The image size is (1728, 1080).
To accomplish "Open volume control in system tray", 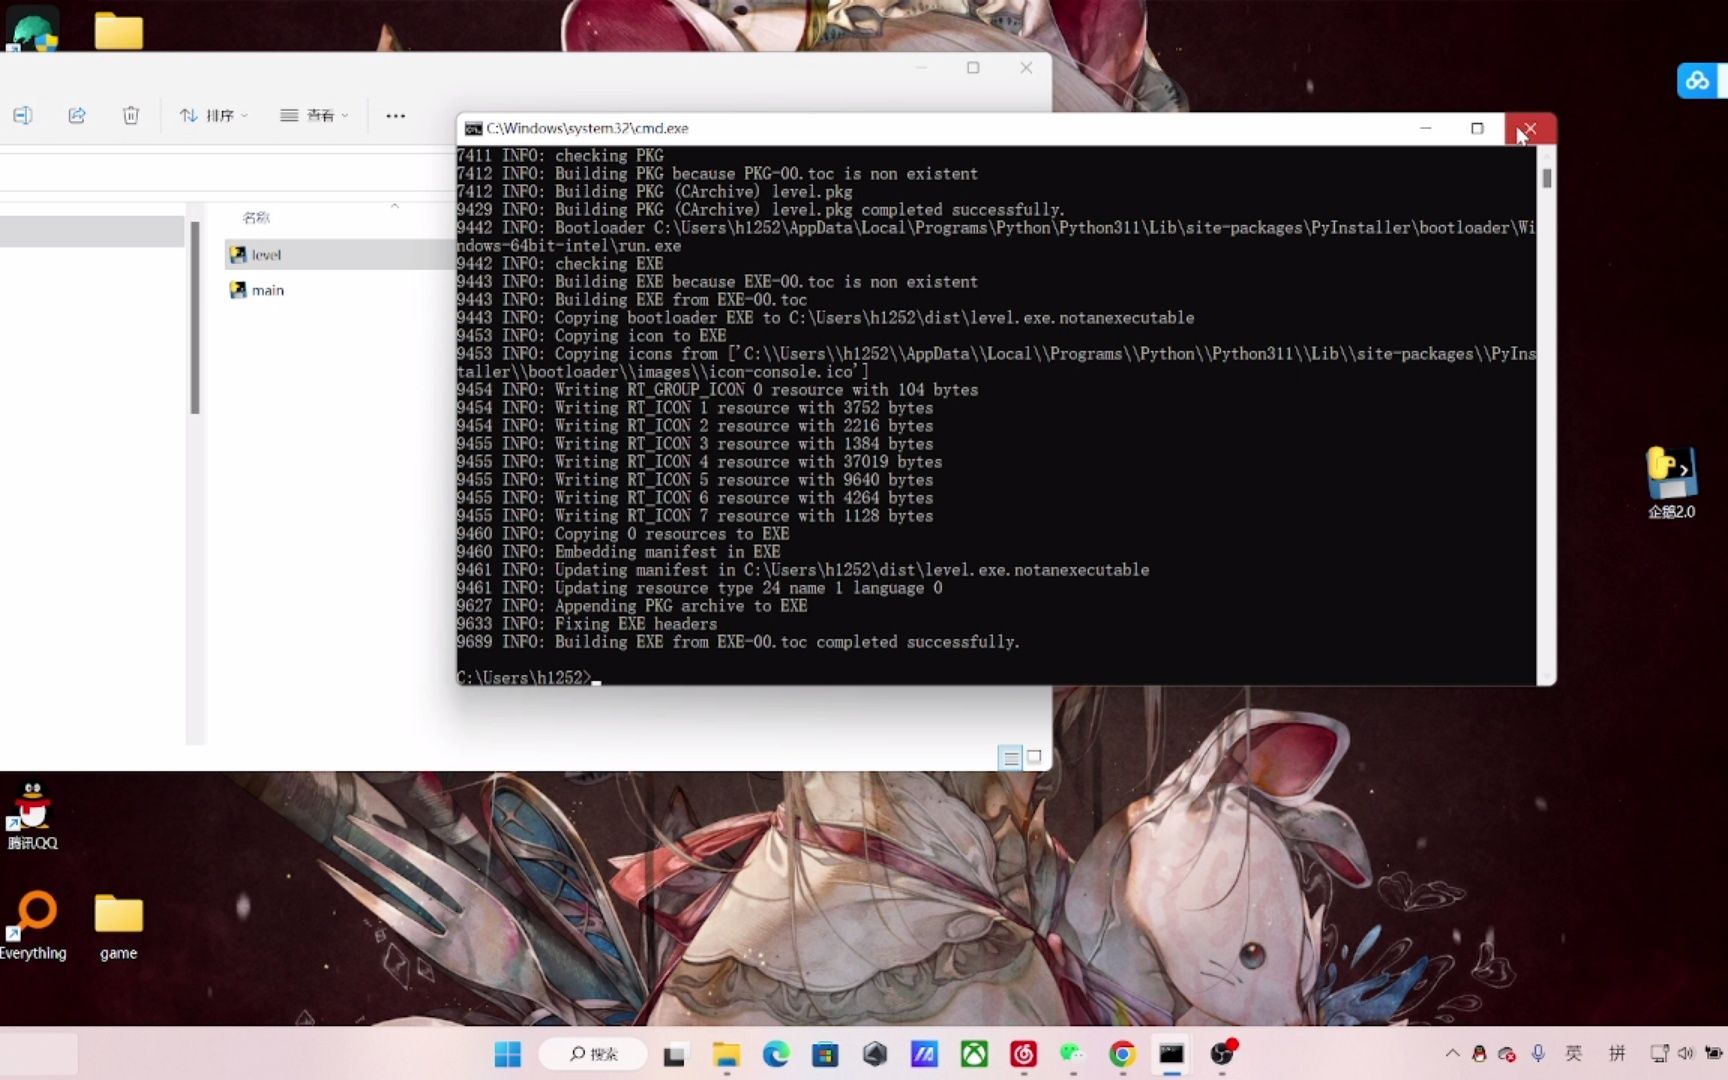I will coord(1686,1053).
